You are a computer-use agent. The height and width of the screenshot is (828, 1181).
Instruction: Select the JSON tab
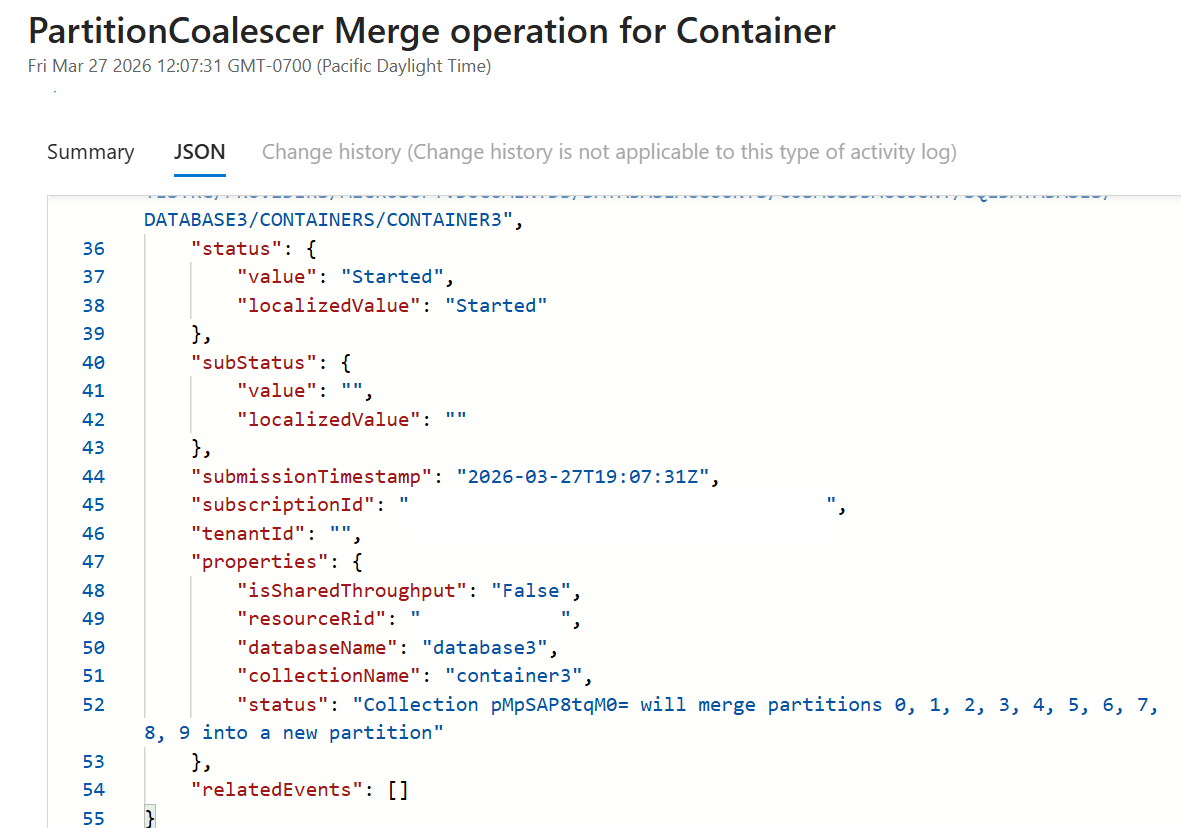point(199,152)
